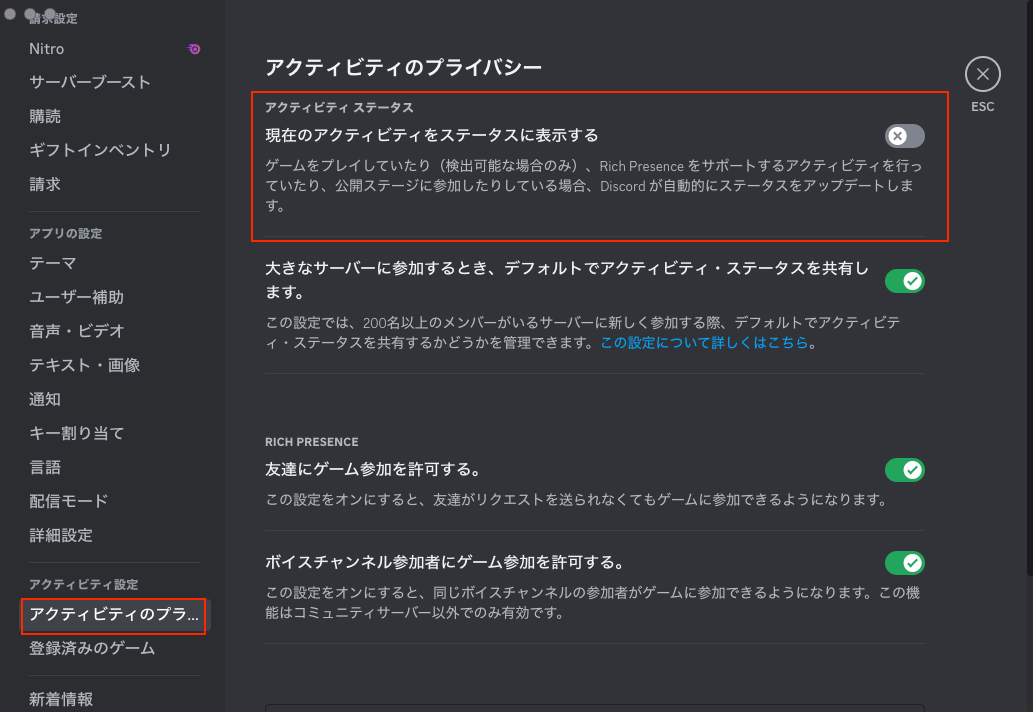Toggle showing current activity in status

click(x=904, y=136)
